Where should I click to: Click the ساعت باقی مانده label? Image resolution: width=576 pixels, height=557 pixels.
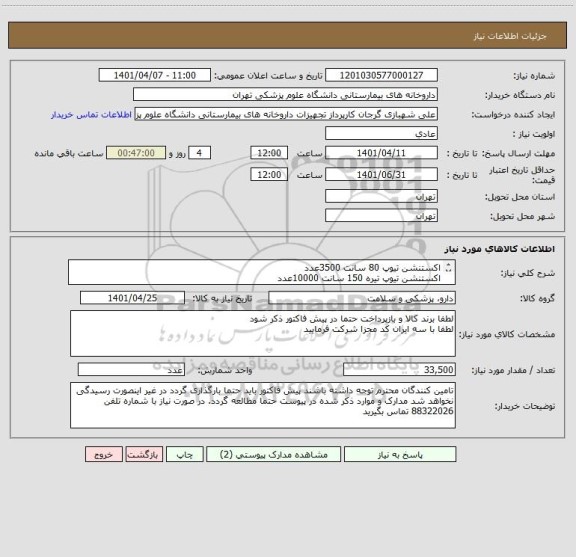tap(69, 153)
